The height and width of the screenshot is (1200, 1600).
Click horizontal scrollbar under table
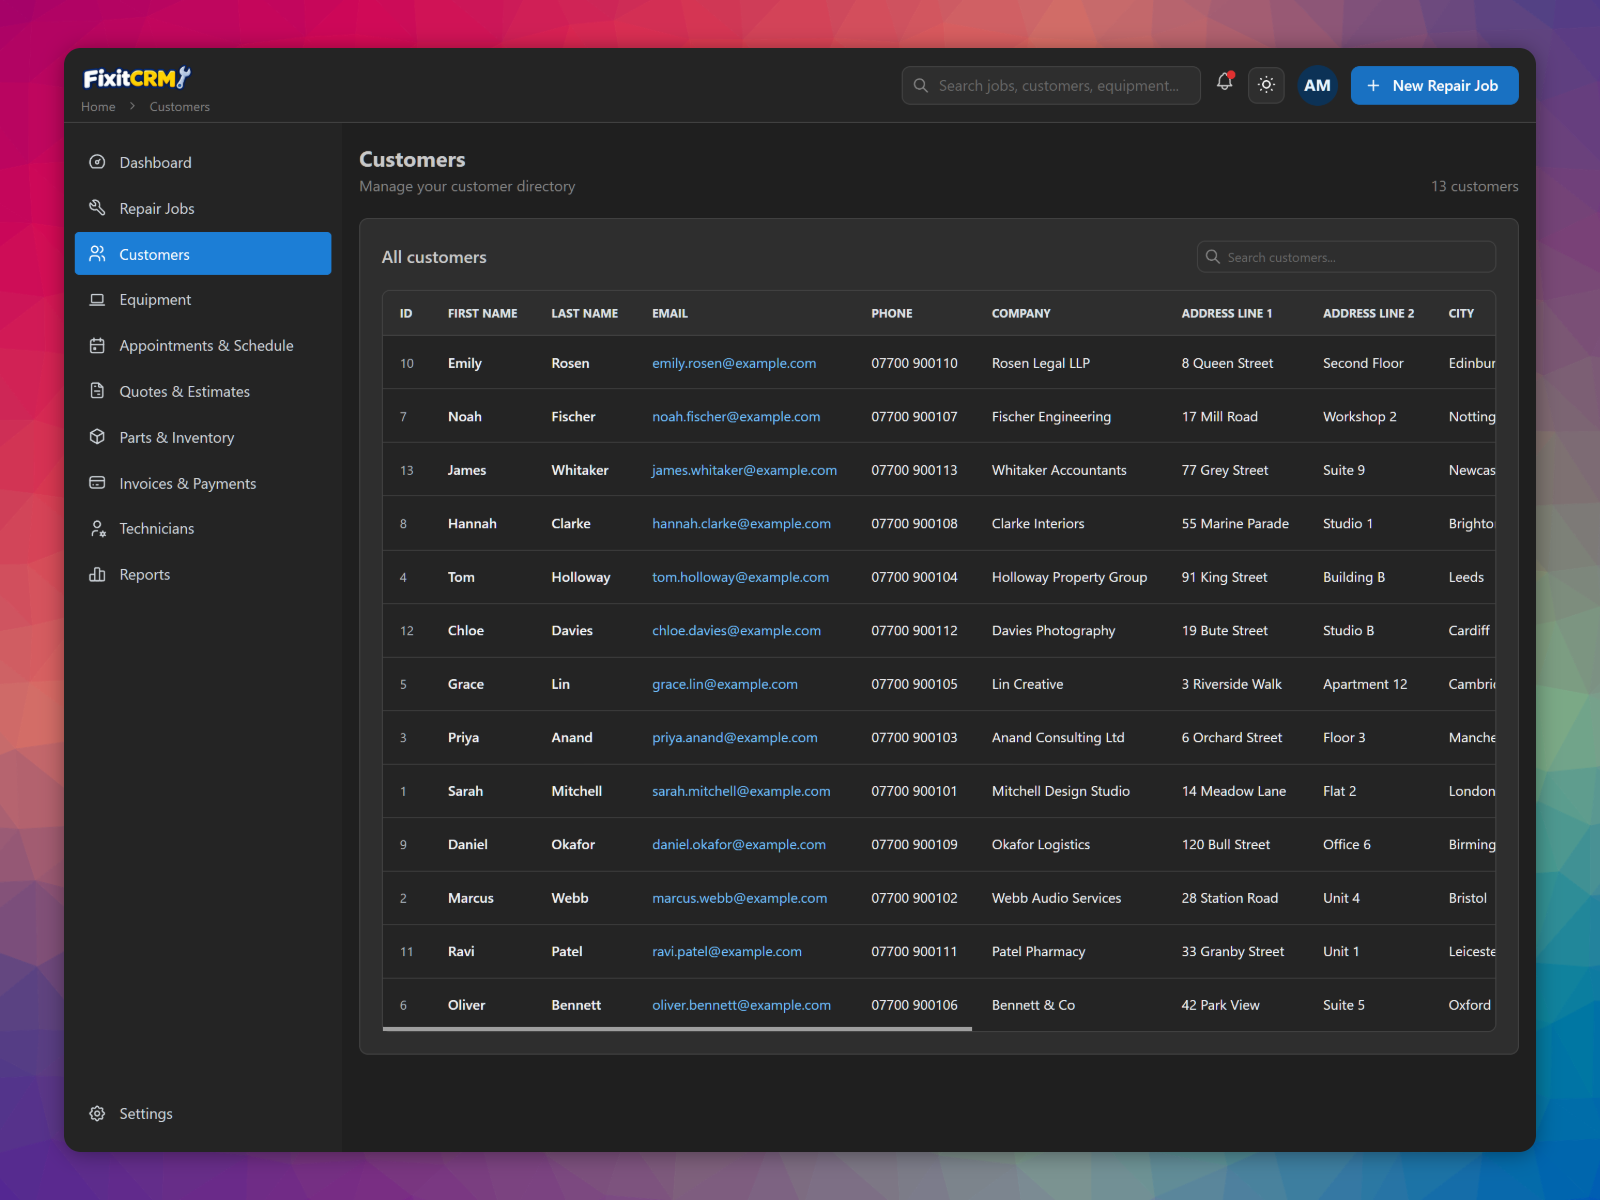click(677, 1028)
